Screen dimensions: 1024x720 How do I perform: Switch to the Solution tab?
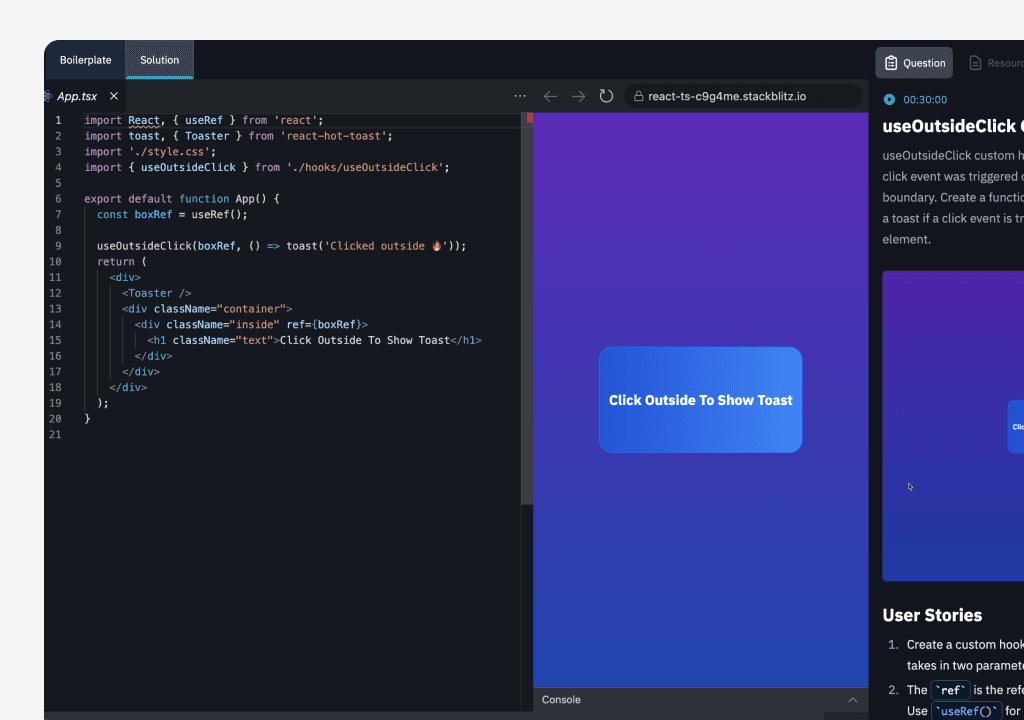159,60
